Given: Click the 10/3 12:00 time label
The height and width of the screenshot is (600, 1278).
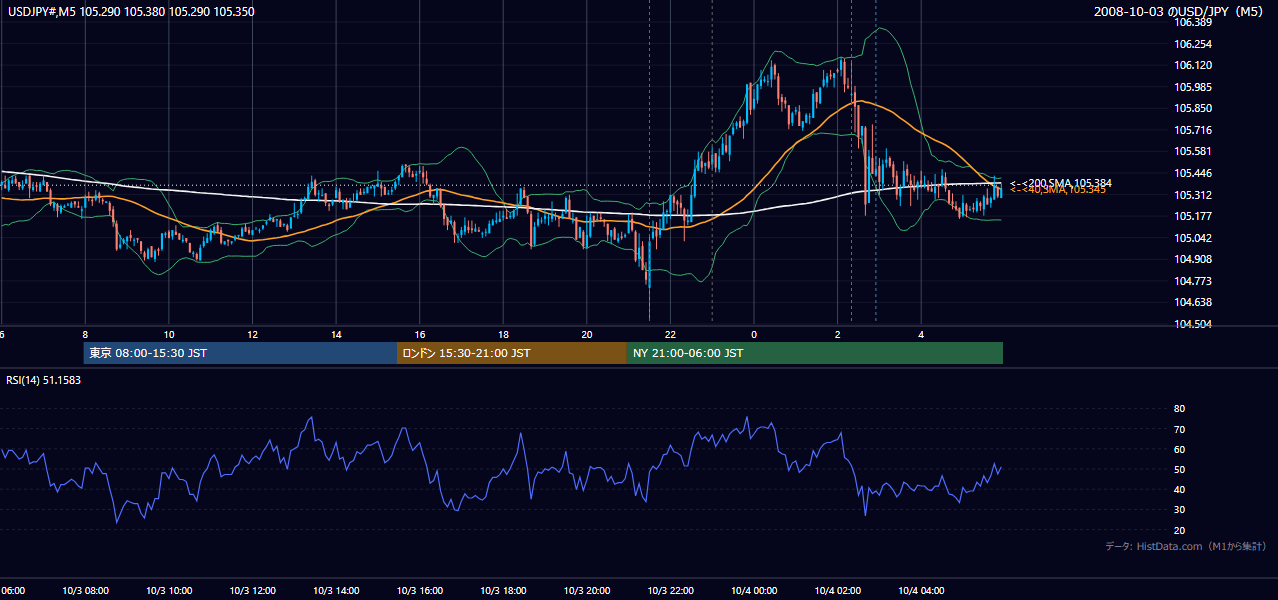Looking at the screenshot, I should tap(252, 590).
